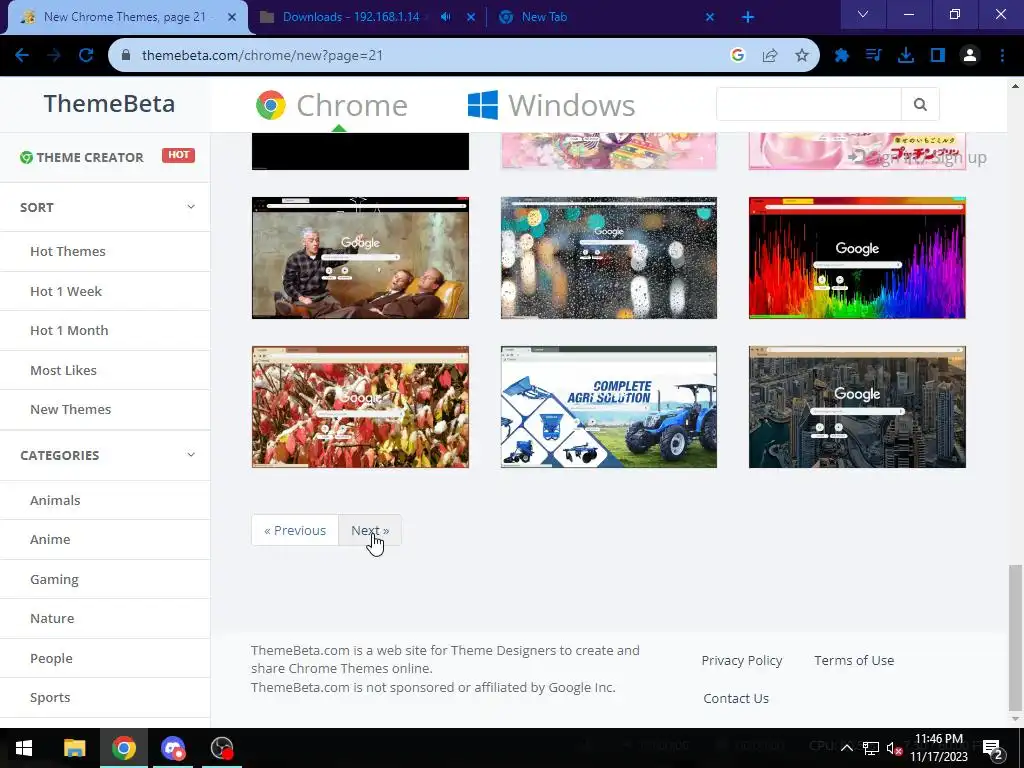1024x768 pixels.
Task: Open the notification center icon
Action: click(x=993, y=748)
